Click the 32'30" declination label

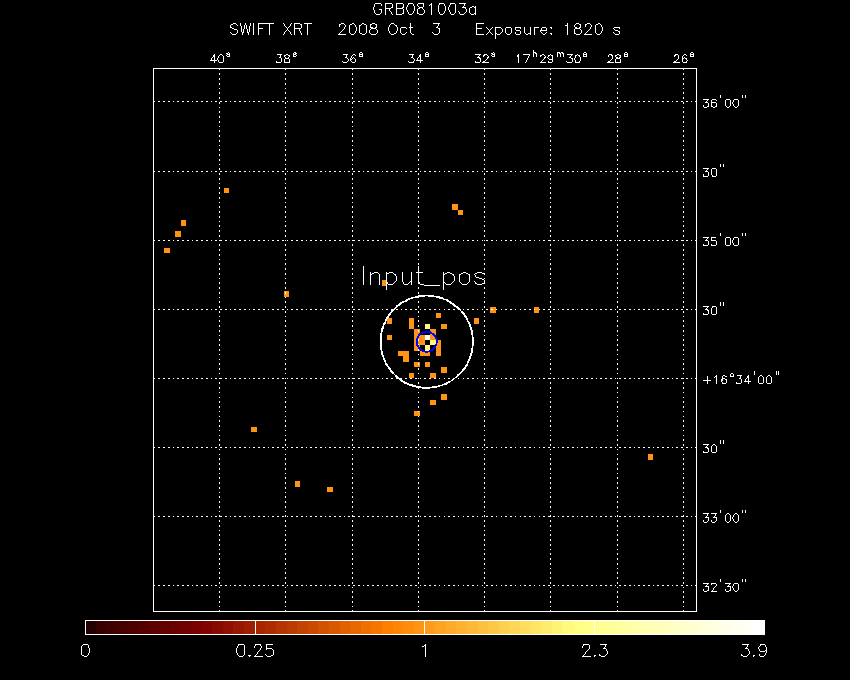point(724,587)
